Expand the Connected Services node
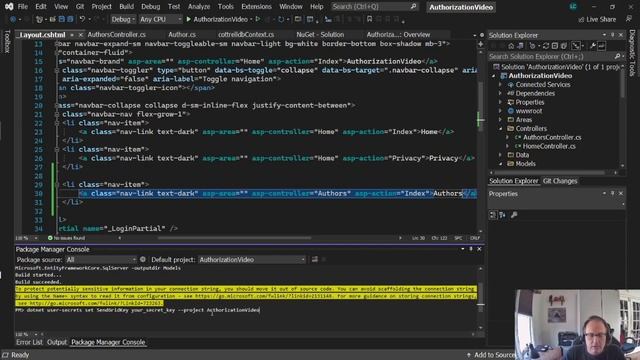The width and height of the screenshot is (640, 360). (x=500, y=84)
